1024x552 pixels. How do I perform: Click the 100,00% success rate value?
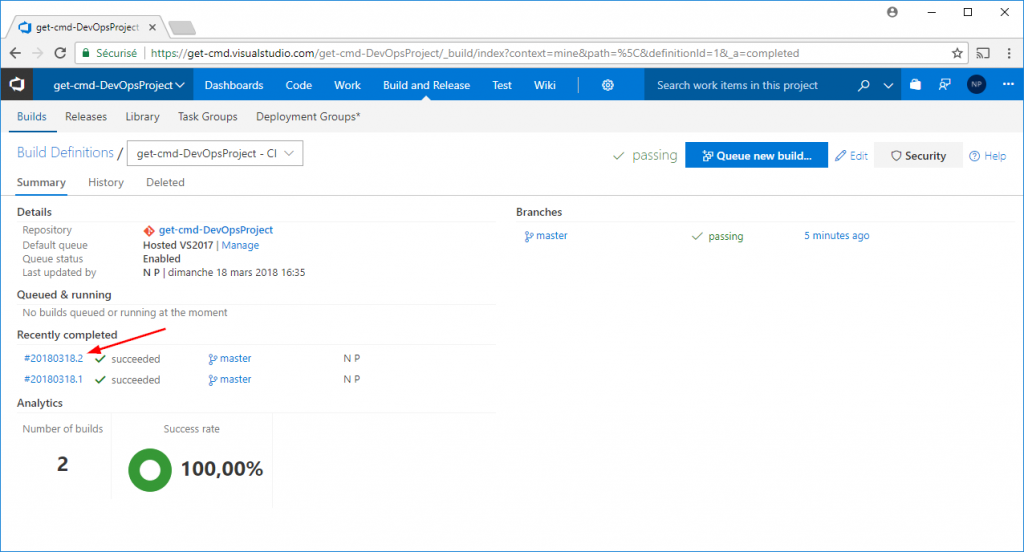point(222,468)
